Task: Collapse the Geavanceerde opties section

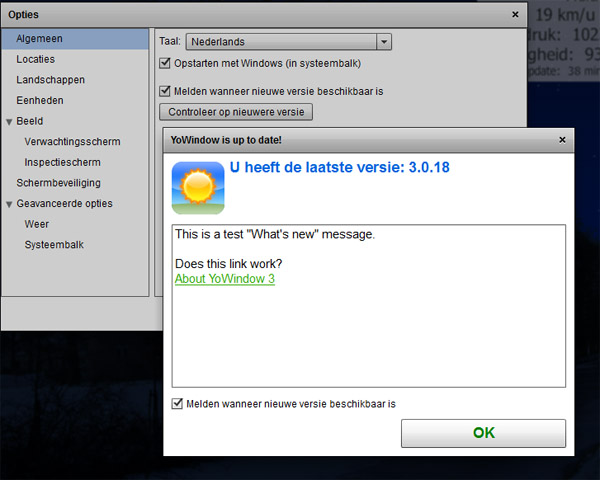Action: click(x=9, y=204)
